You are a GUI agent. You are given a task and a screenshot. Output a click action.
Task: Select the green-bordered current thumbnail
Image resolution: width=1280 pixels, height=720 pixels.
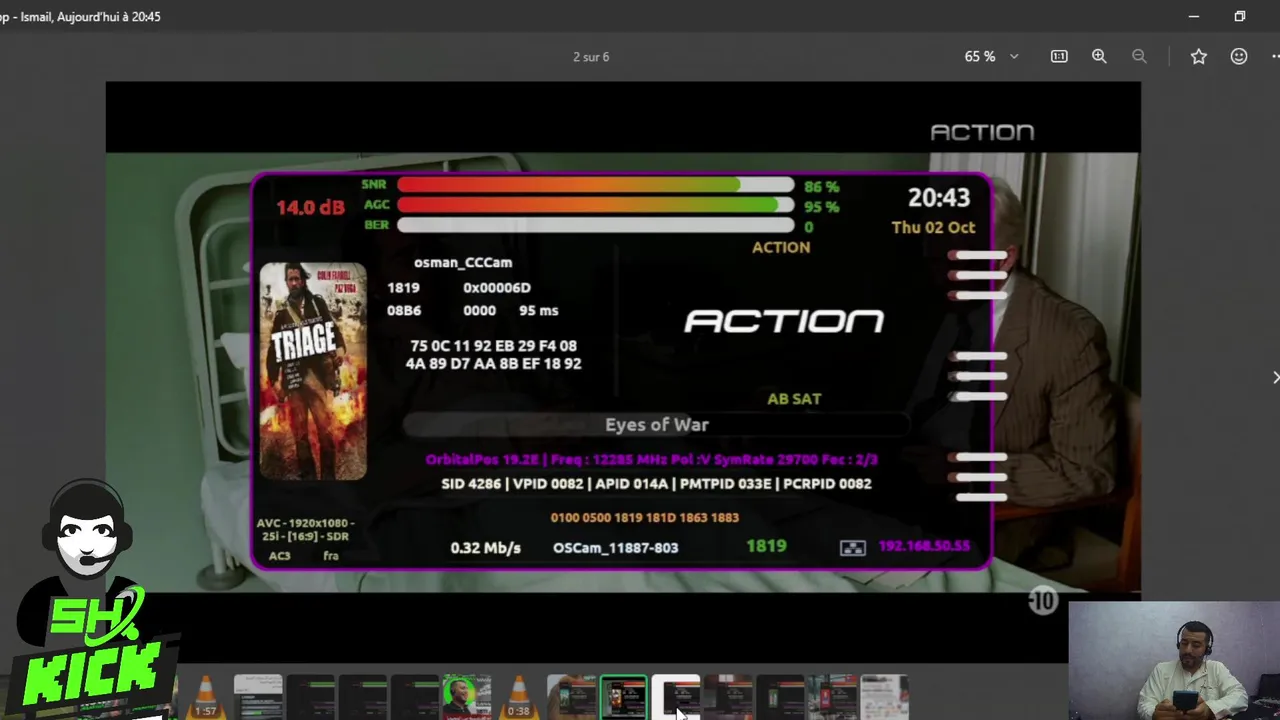coord(623,697)
